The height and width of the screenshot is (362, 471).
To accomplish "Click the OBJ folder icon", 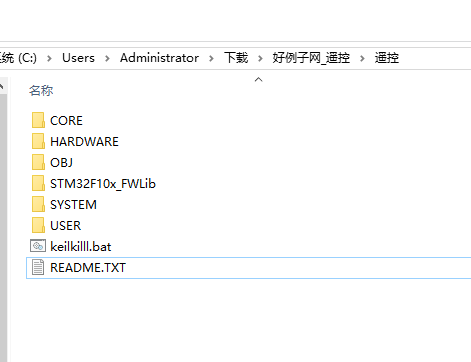I will point(38,162).
